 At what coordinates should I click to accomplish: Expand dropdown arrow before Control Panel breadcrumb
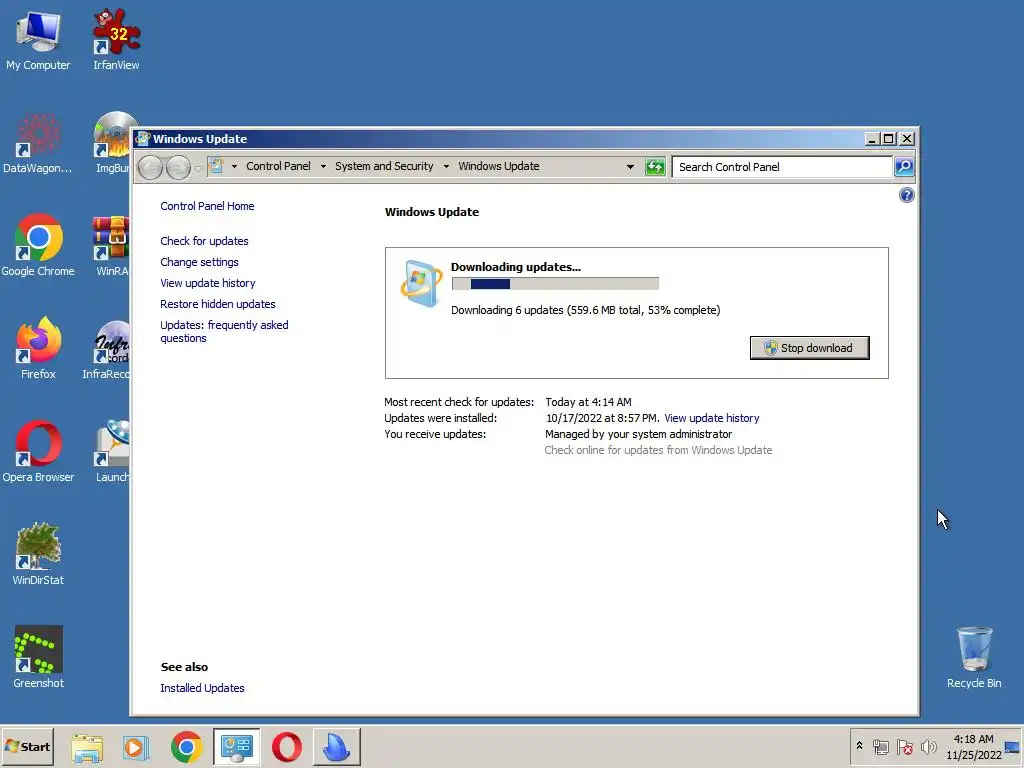(234, 167)
